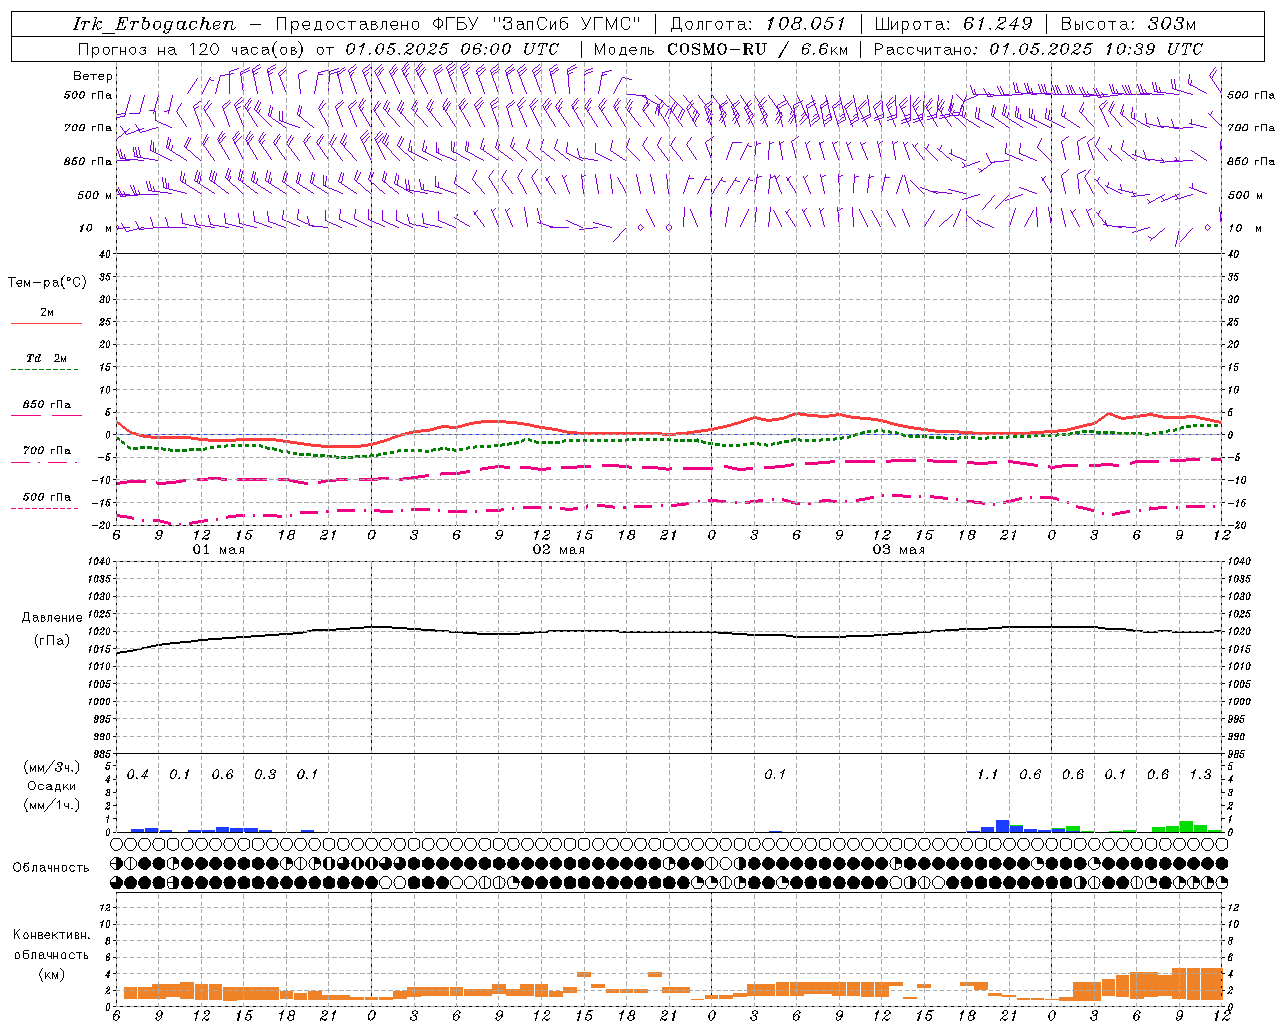This screenshot has width=1280, height=1024.
Task: Click the 01 мая date label
Action: click(x=219, y=550)
